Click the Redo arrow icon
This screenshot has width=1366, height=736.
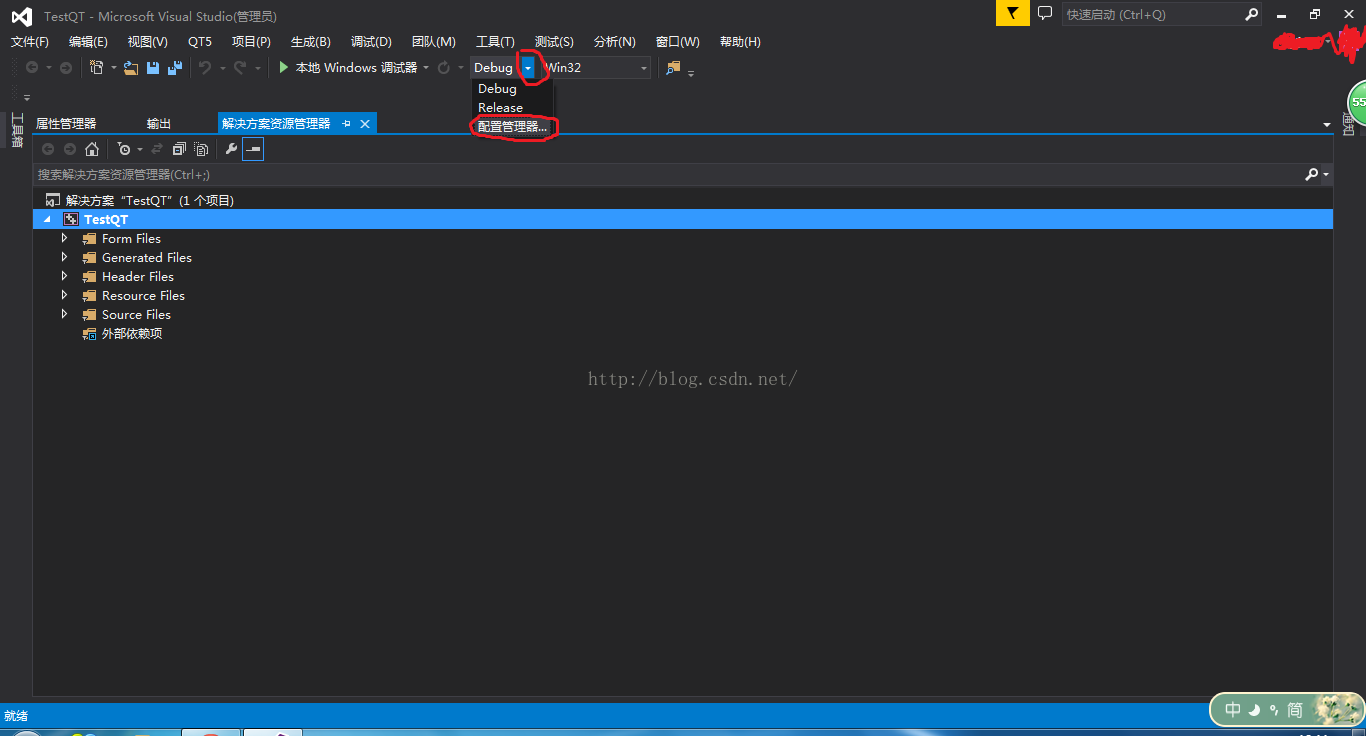click(240, 67)
